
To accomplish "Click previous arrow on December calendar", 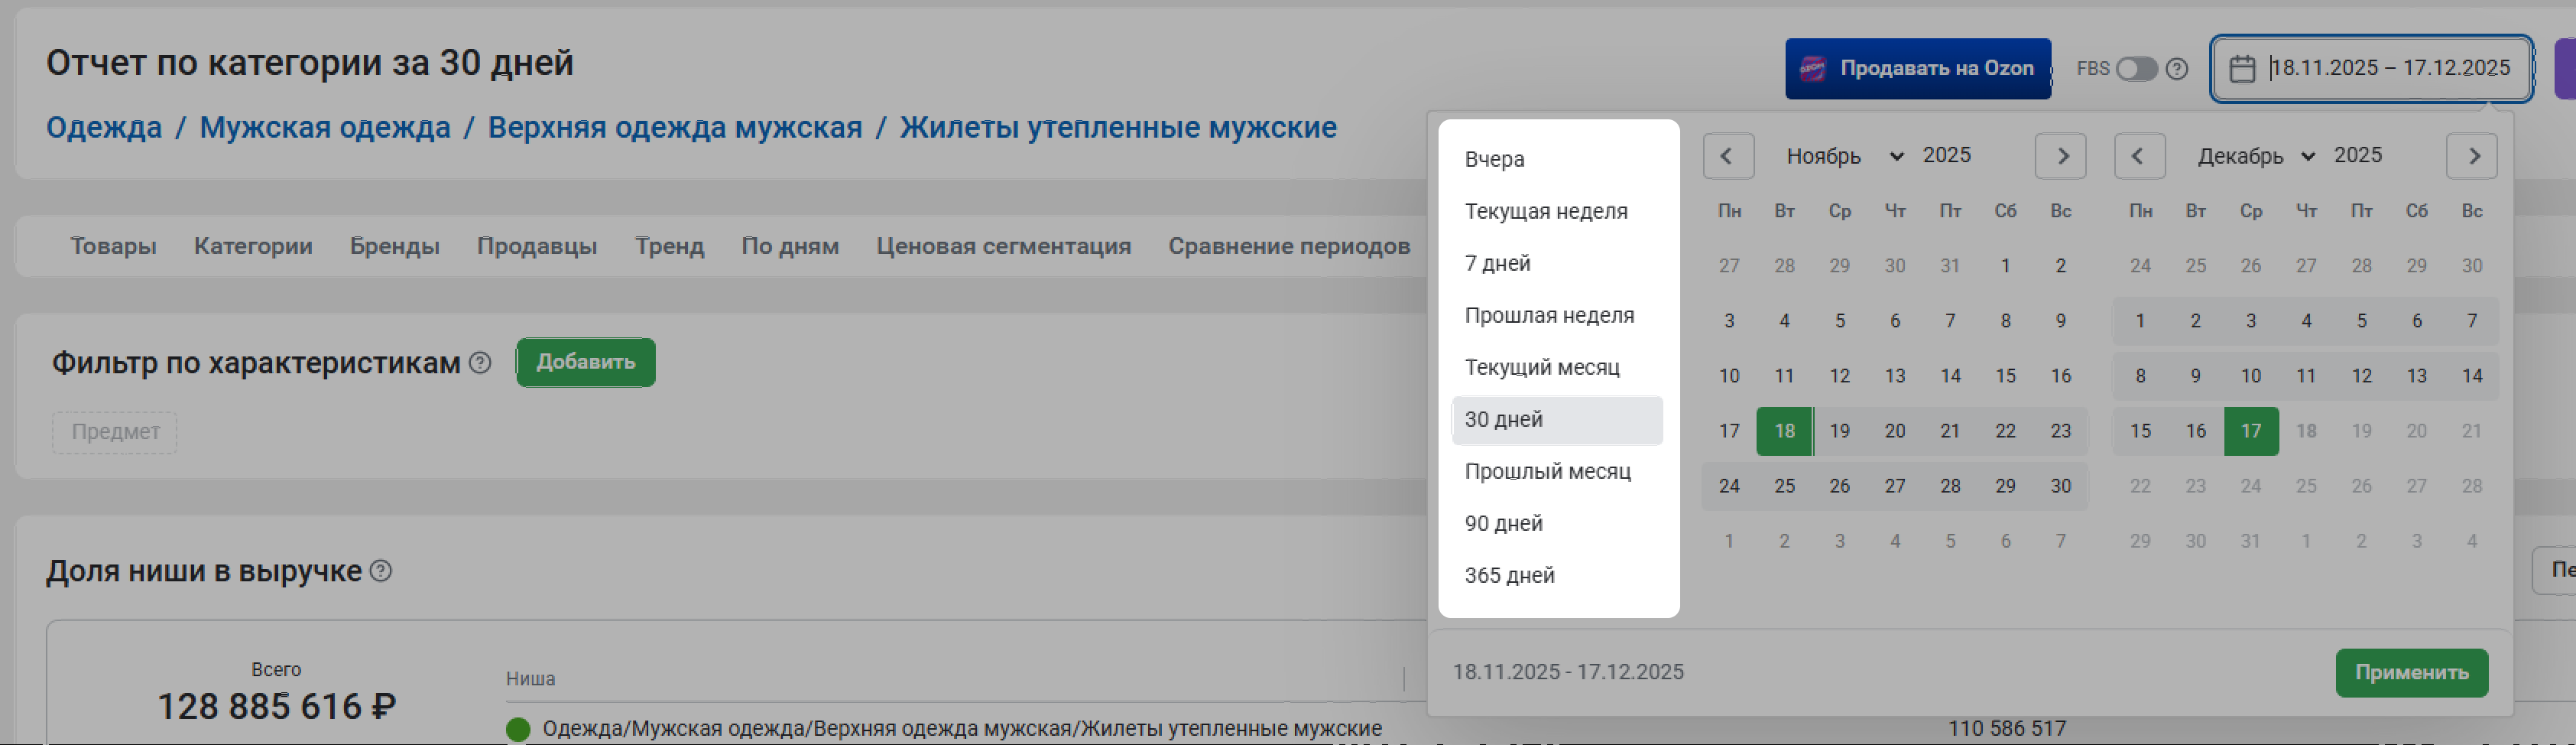I will click(2138, 156).
